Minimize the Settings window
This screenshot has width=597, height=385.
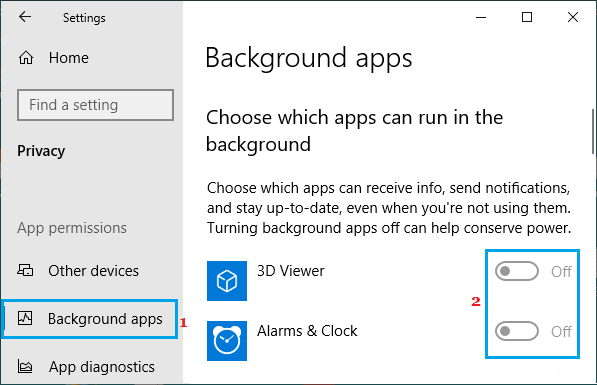(481, 17)
